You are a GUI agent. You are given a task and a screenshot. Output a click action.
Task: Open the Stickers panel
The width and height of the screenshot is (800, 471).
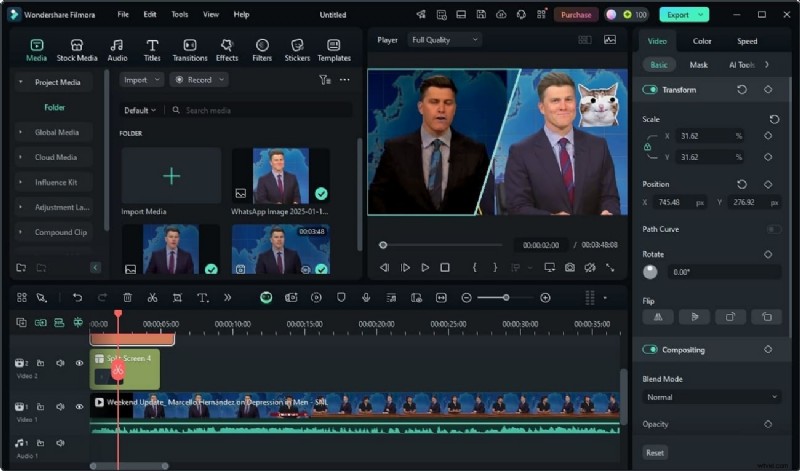coord(296,50)
